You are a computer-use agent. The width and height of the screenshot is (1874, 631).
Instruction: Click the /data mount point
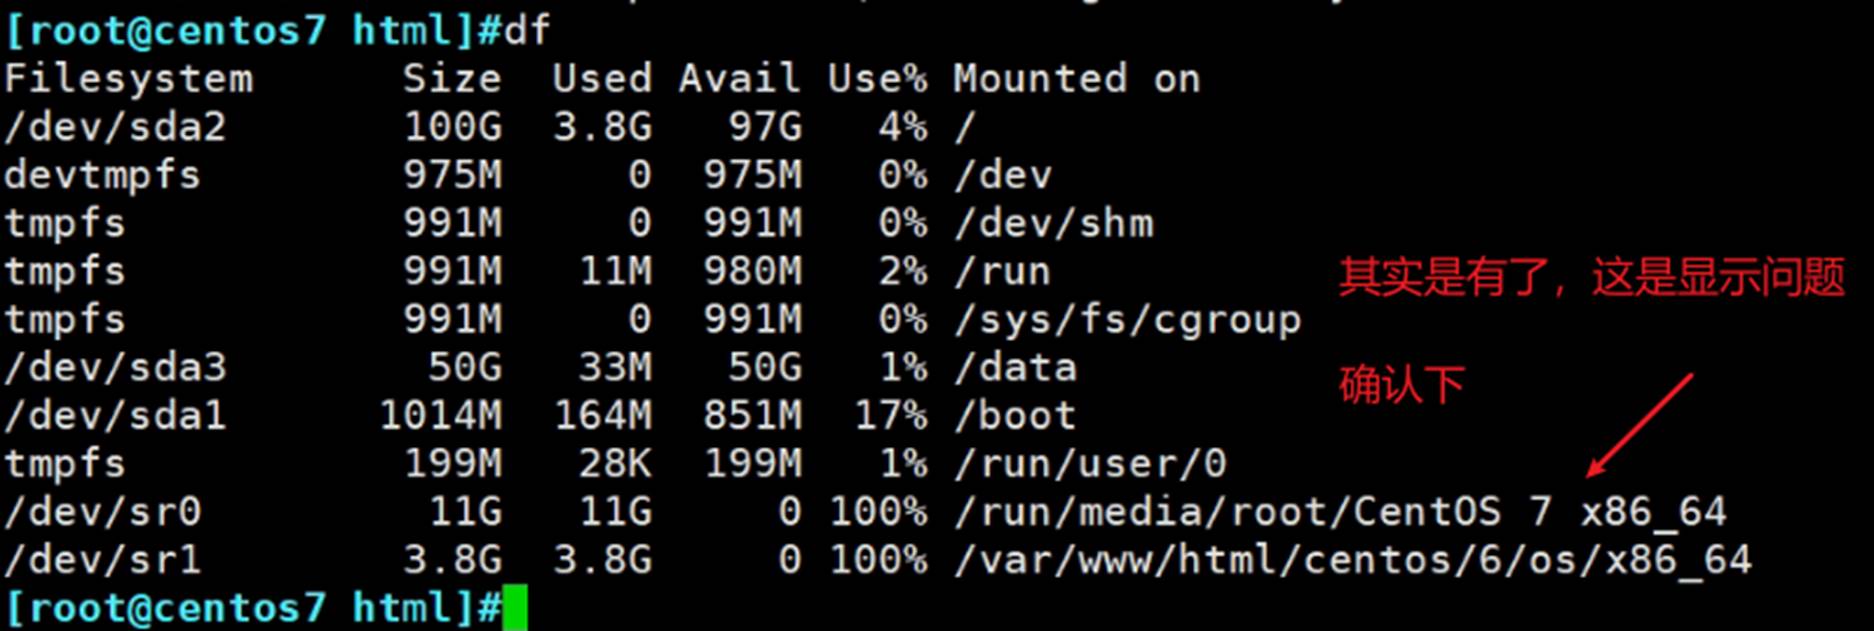click(x=1015, y=367)
